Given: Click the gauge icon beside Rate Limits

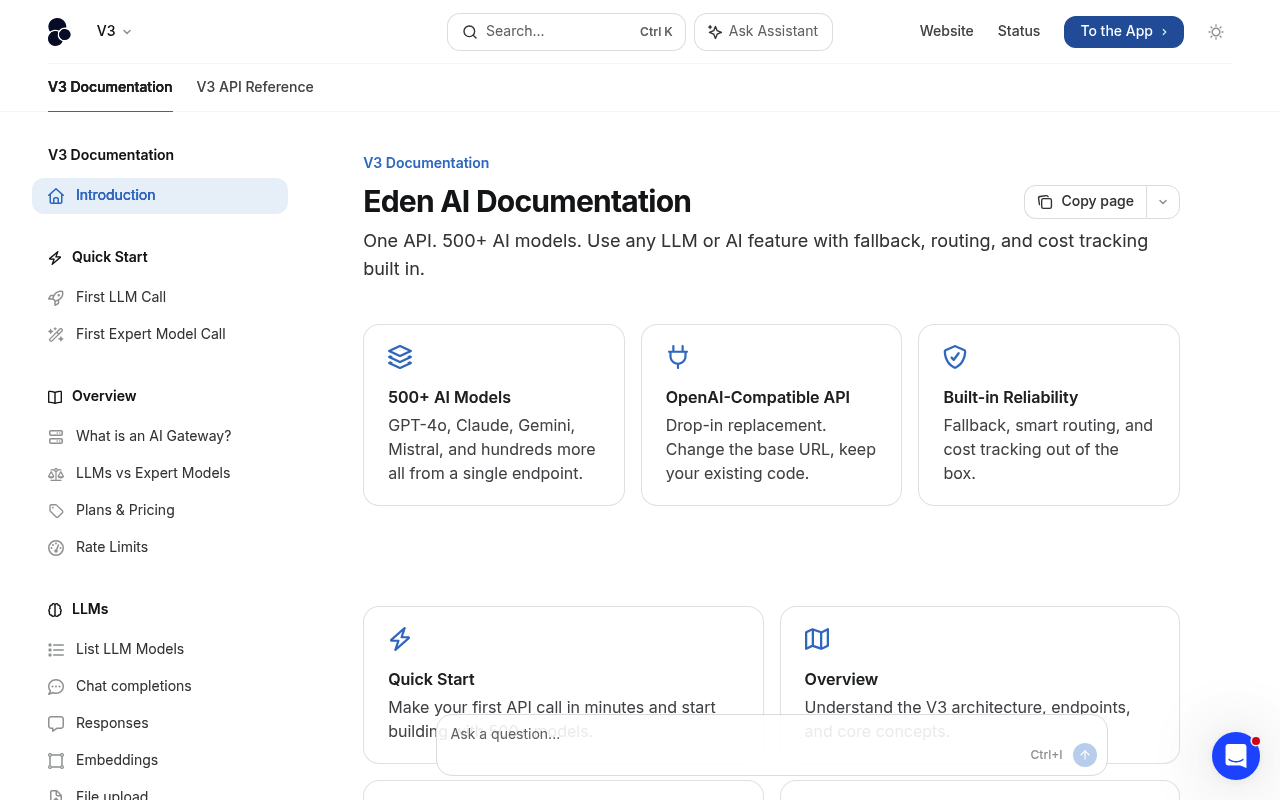Looking at the screenshot, I should [56, 548].
